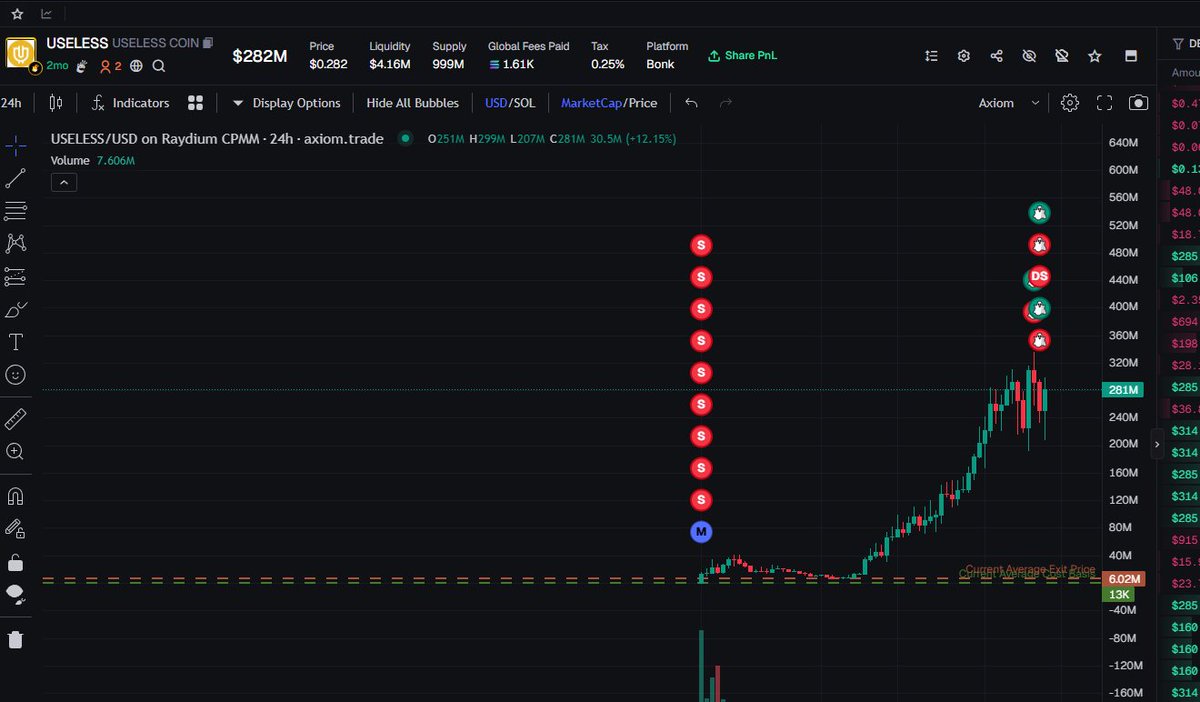The height and width of the screenshot is (702, 1200).
Task: Click the USELESS/USD on Raydium CPMM title
Action: point(217,139)
